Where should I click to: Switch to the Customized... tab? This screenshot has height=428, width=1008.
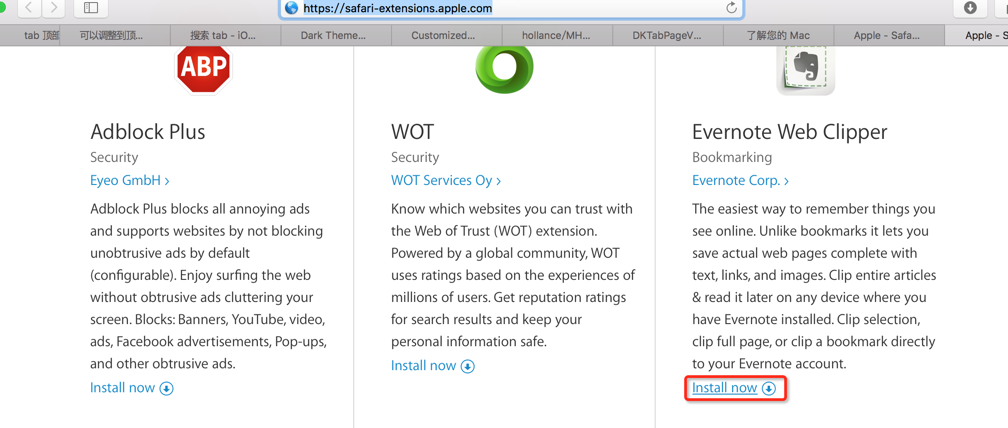443,35
